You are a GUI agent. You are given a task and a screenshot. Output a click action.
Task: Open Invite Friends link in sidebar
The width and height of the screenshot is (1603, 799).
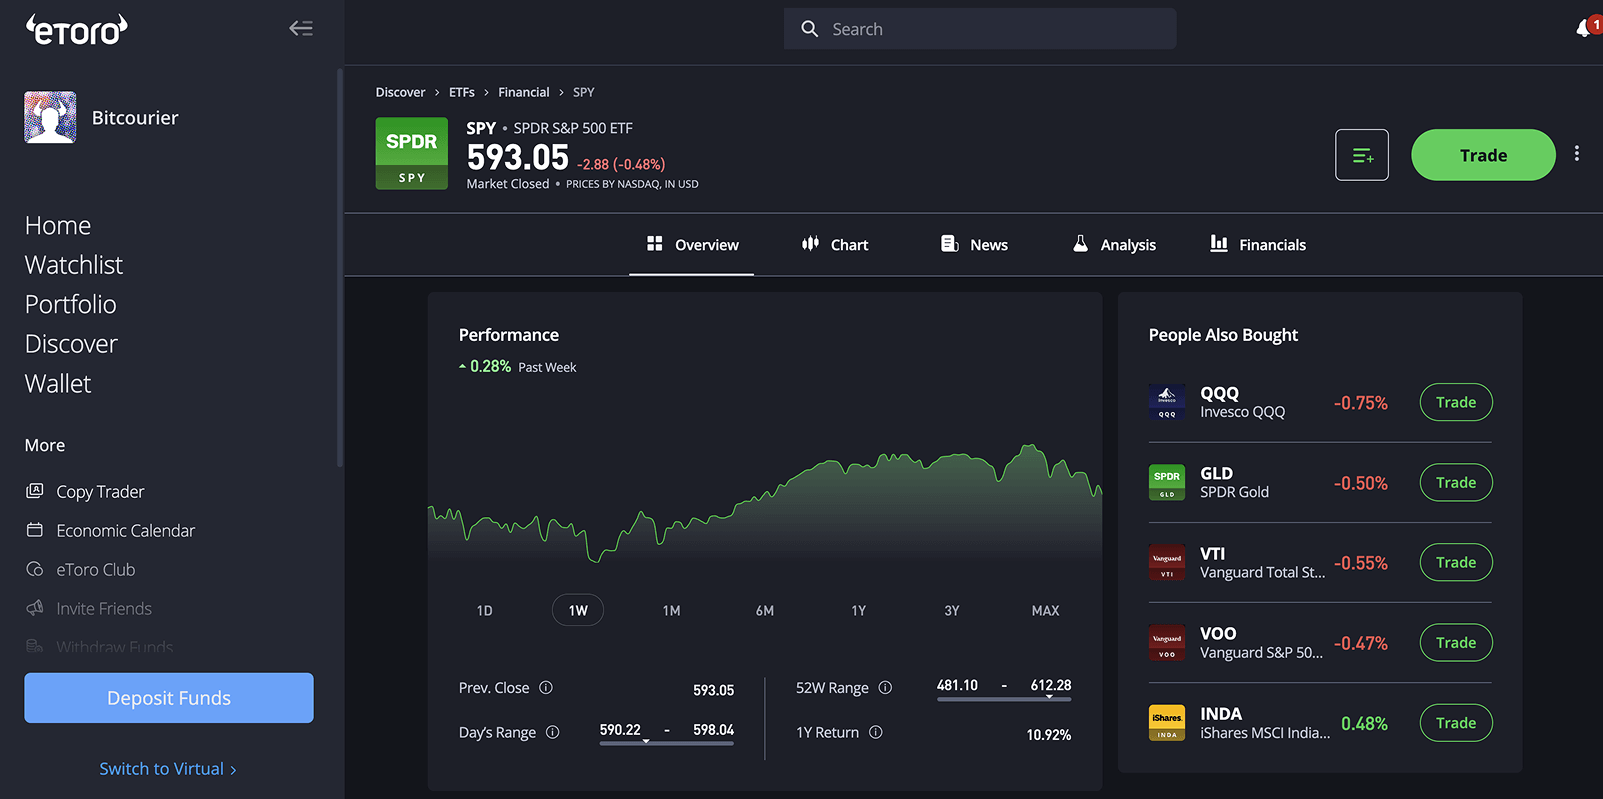[x=104, y=608]
